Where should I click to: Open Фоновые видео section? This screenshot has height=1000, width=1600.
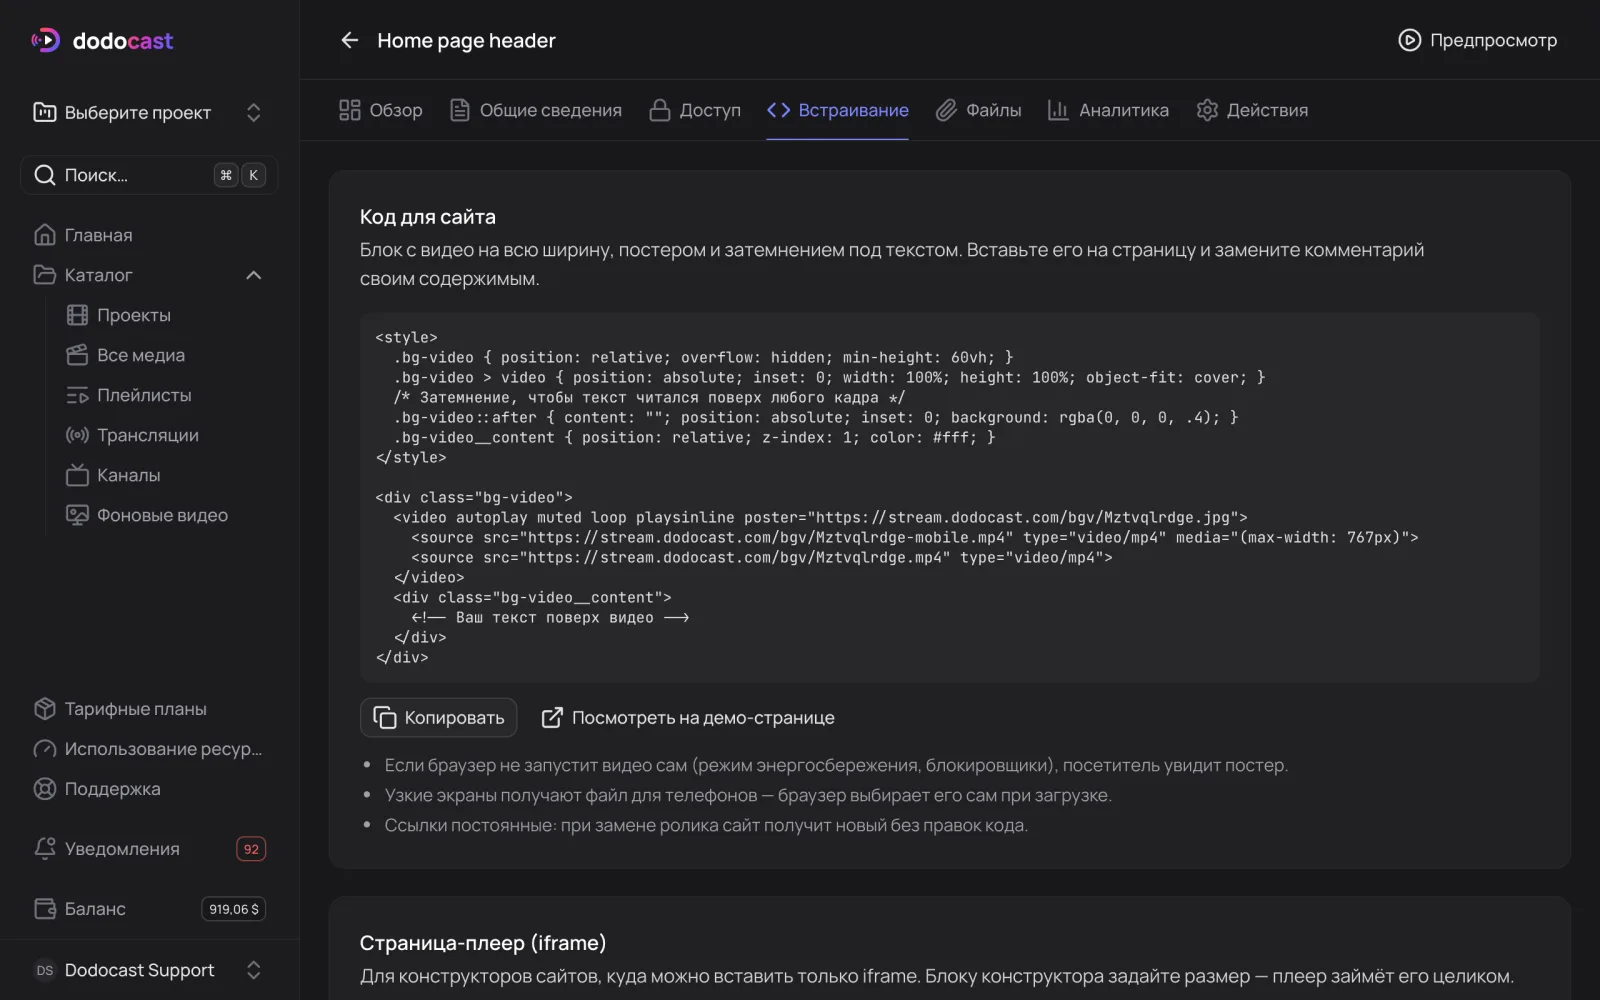click(x=160, y=515)
